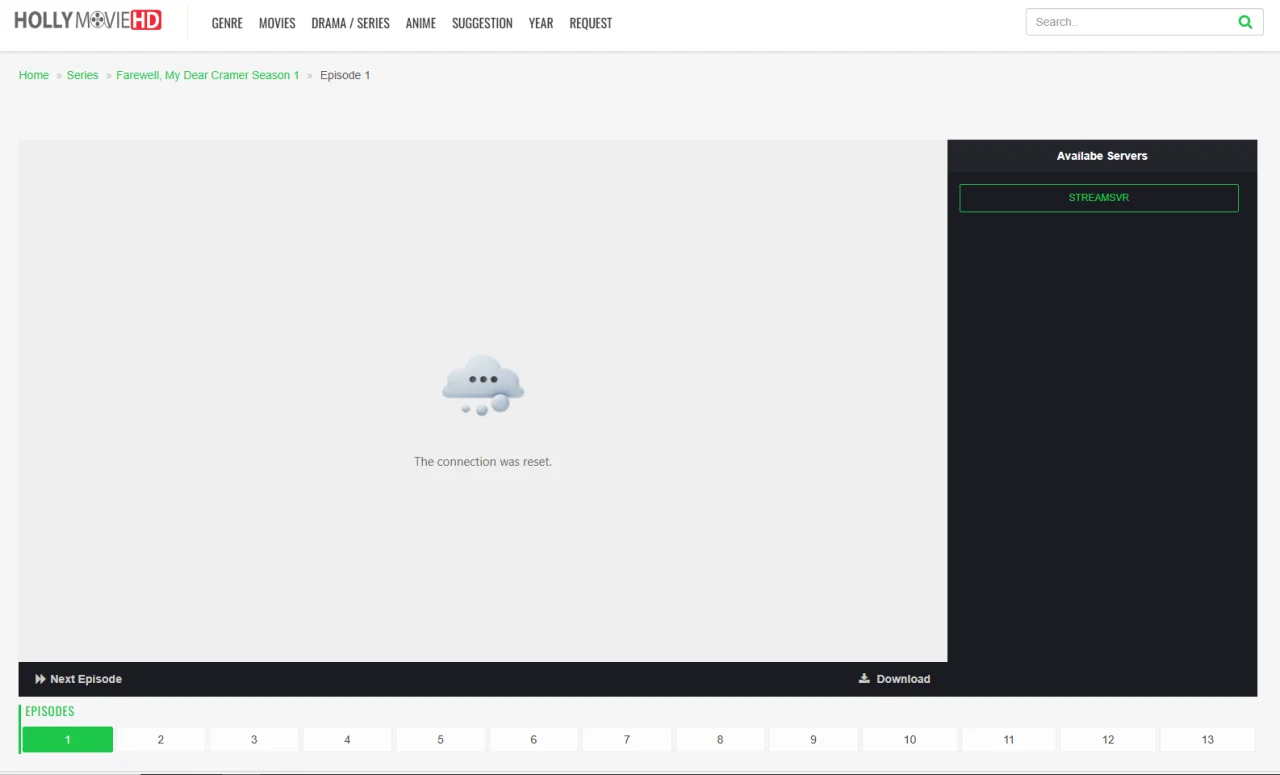The height and width of the screenshot is (775, 1280).
Task: Select episode 4
Action: (347, 740)
